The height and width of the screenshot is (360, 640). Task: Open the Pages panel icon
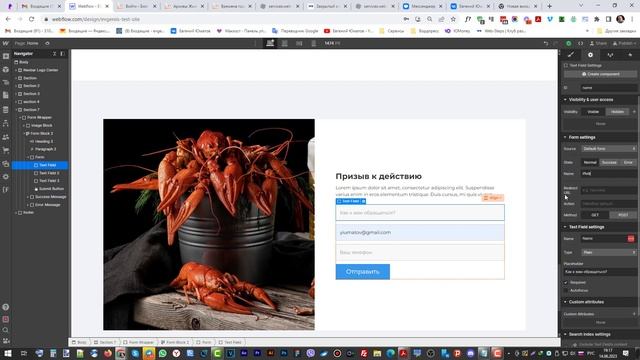coord(6,96)
